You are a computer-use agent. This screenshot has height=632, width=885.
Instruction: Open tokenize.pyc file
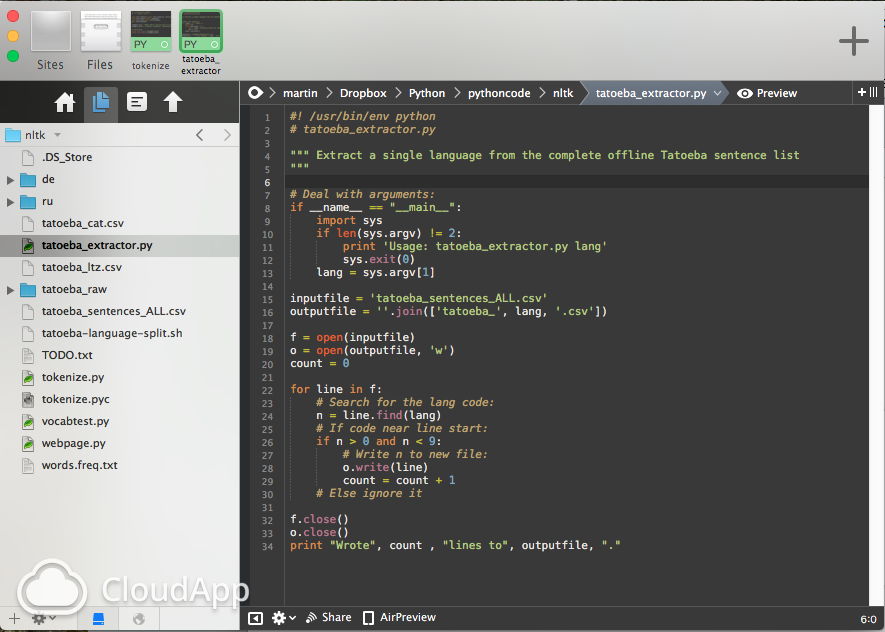tap(120, 400)
